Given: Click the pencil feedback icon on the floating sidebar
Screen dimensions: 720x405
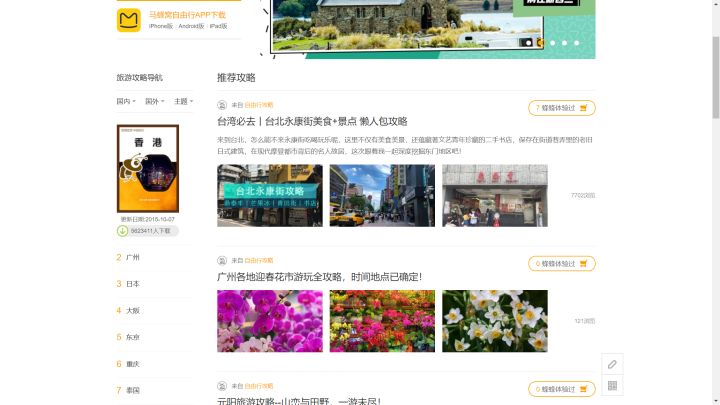Looking at the screenshot, I should [612, 364].
